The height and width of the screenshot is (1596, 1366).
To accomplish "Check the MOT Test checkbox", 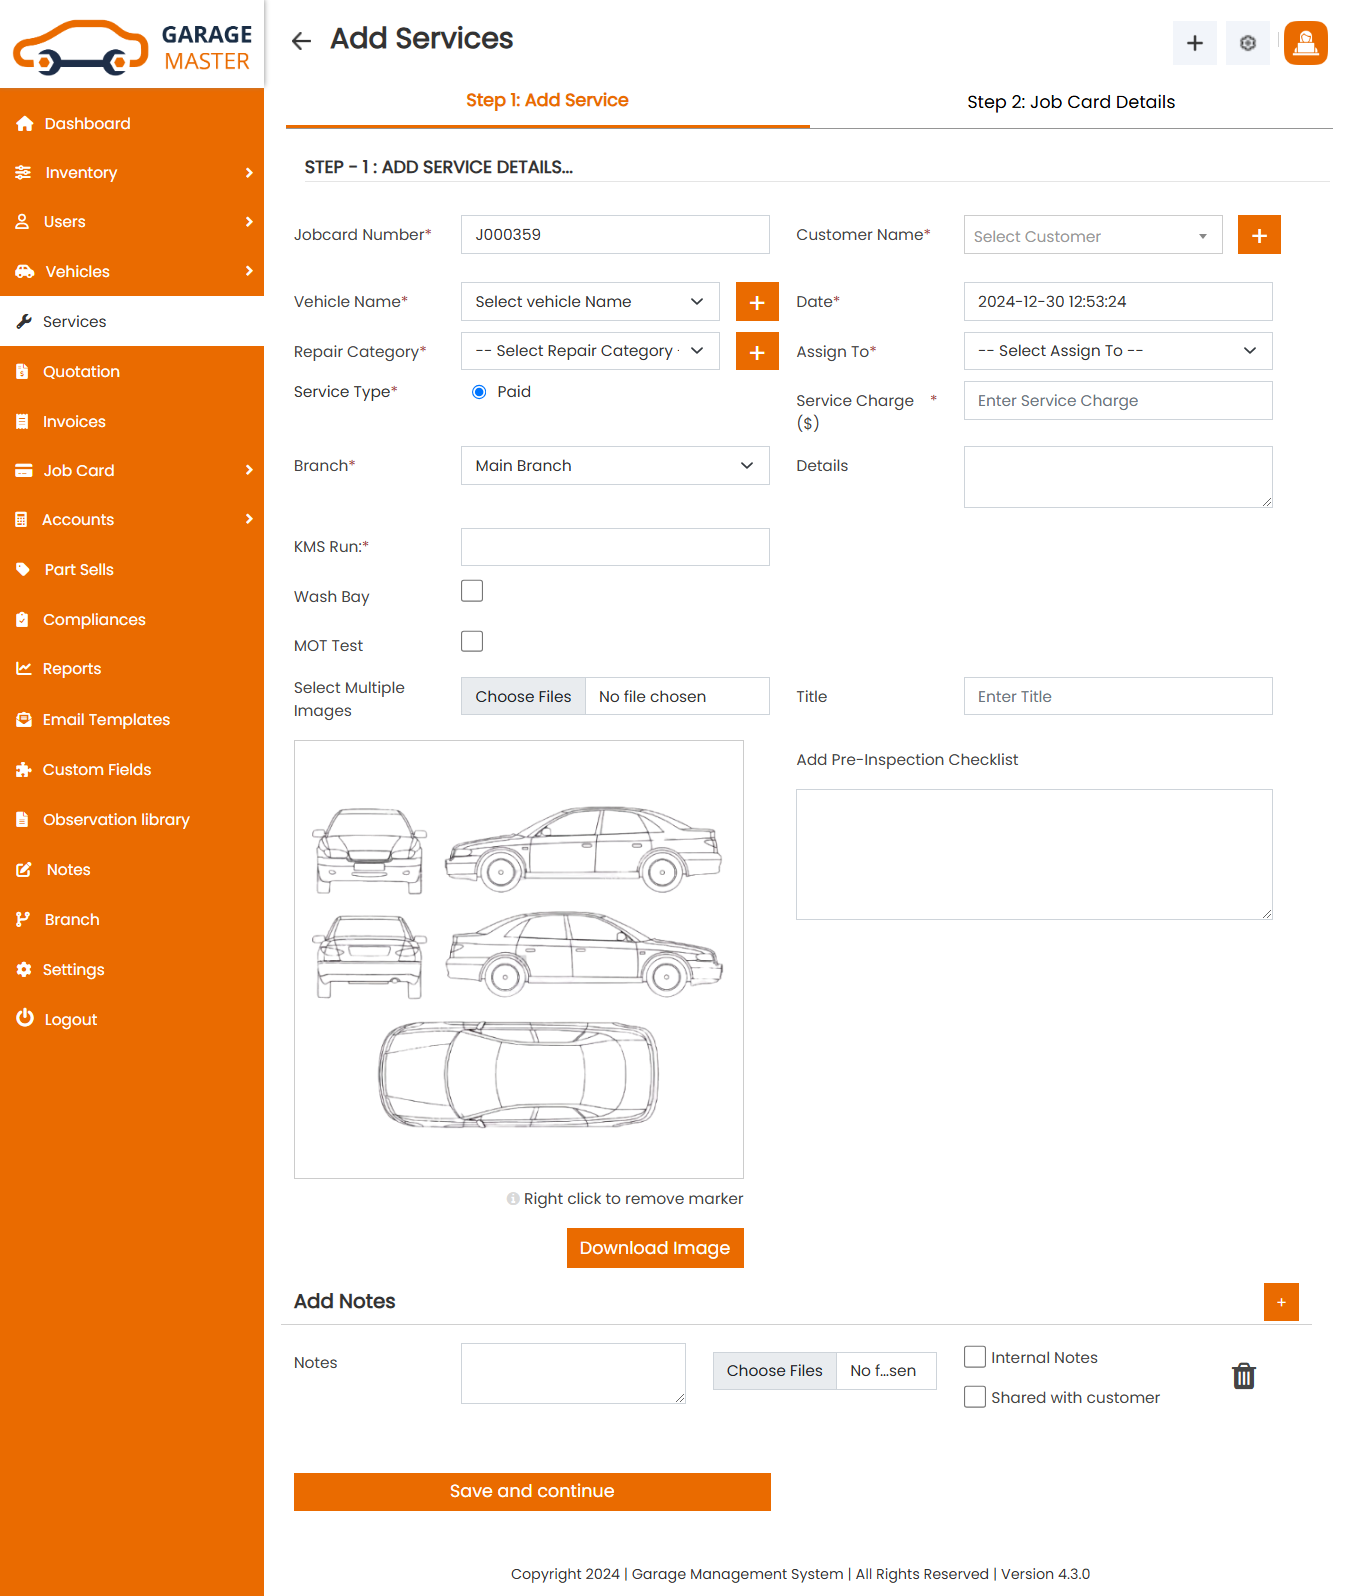I will (472, 642).
